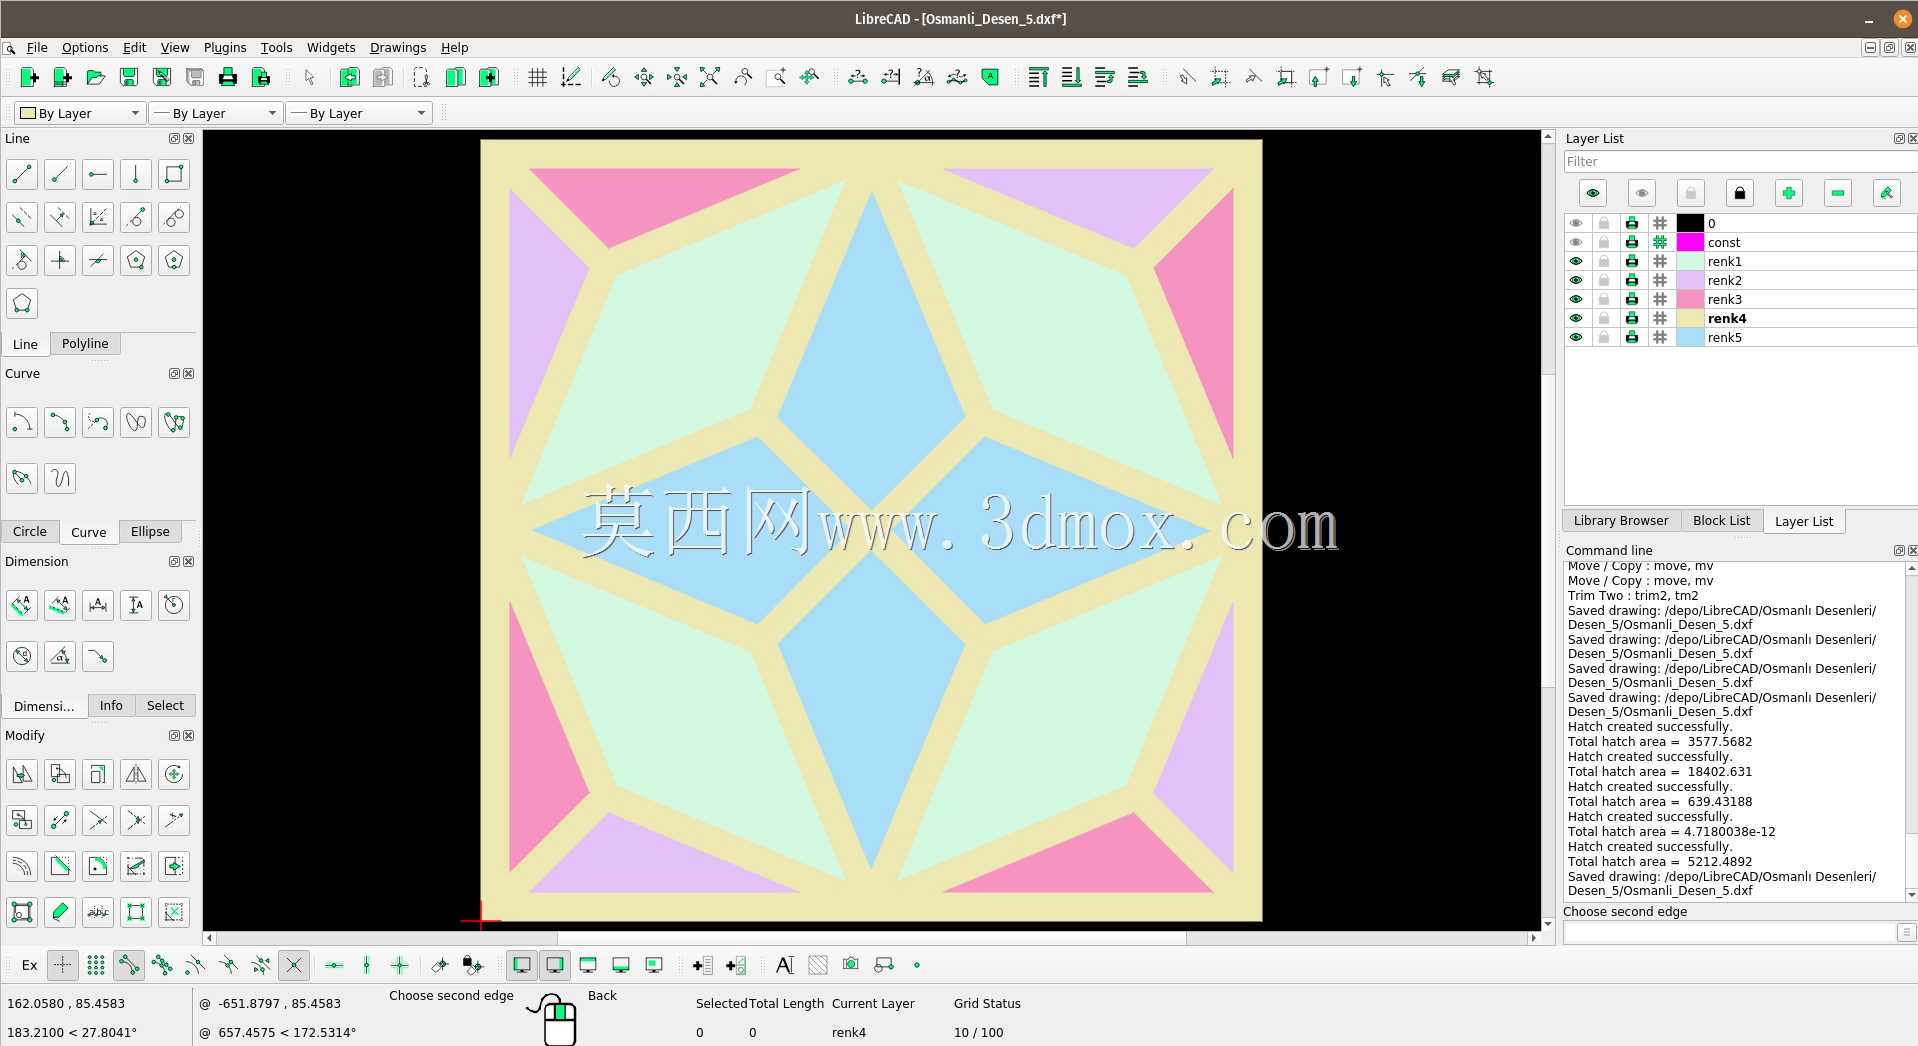Hide the renk2 layer
Viewport: 1918px width, 1046px height.
1576,280
